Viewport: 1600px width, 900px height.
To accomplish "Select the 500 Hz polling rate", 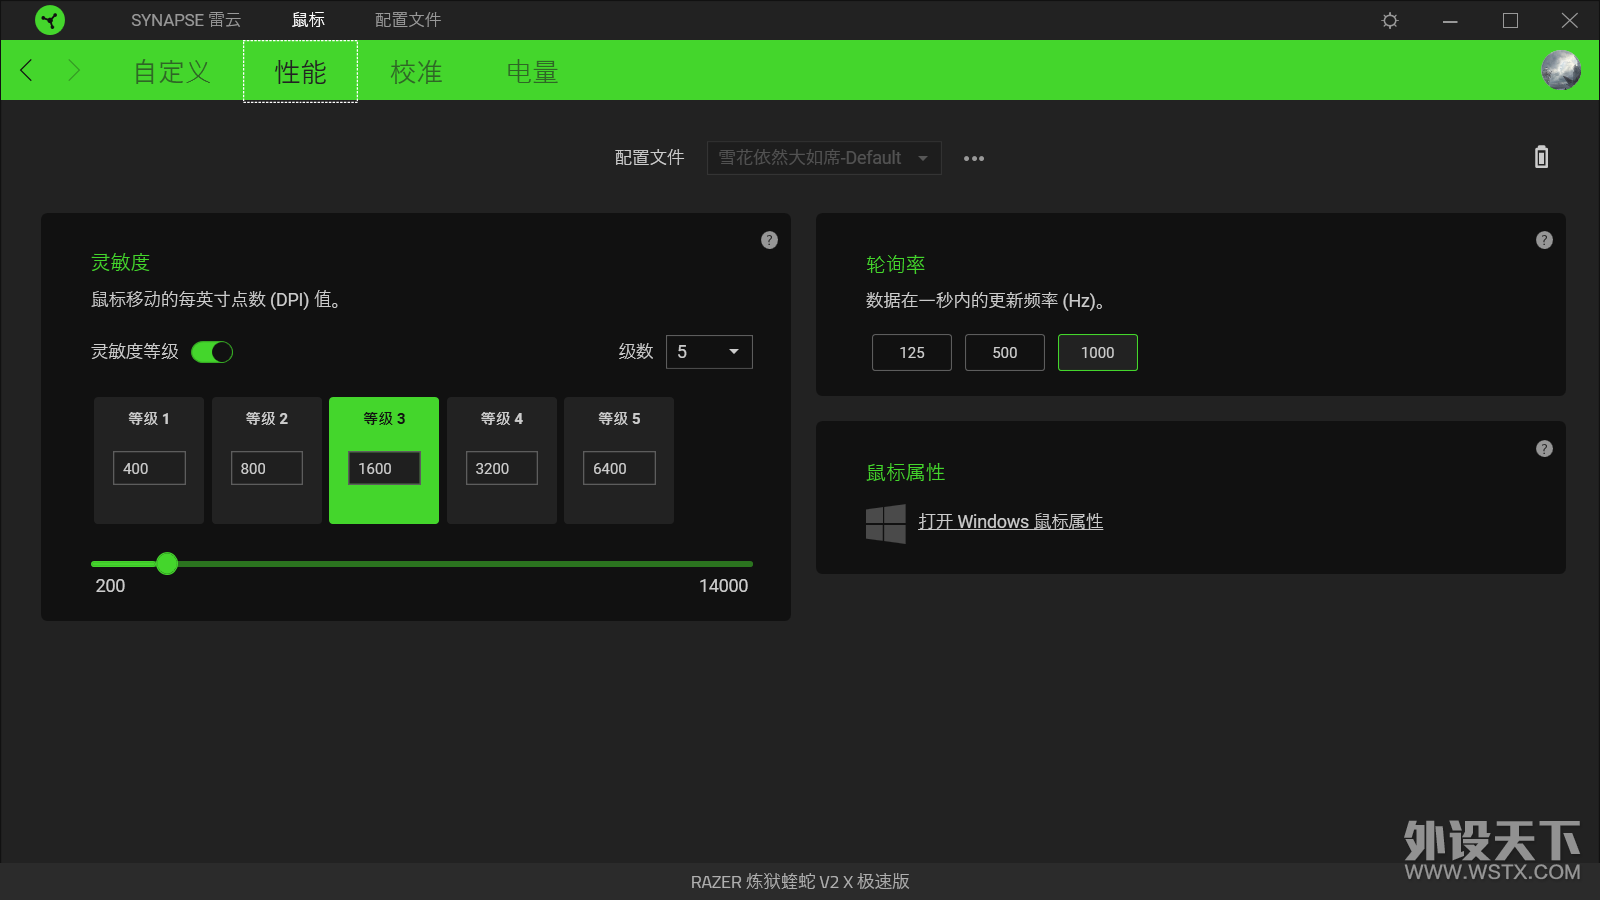I will [1004, 353].
